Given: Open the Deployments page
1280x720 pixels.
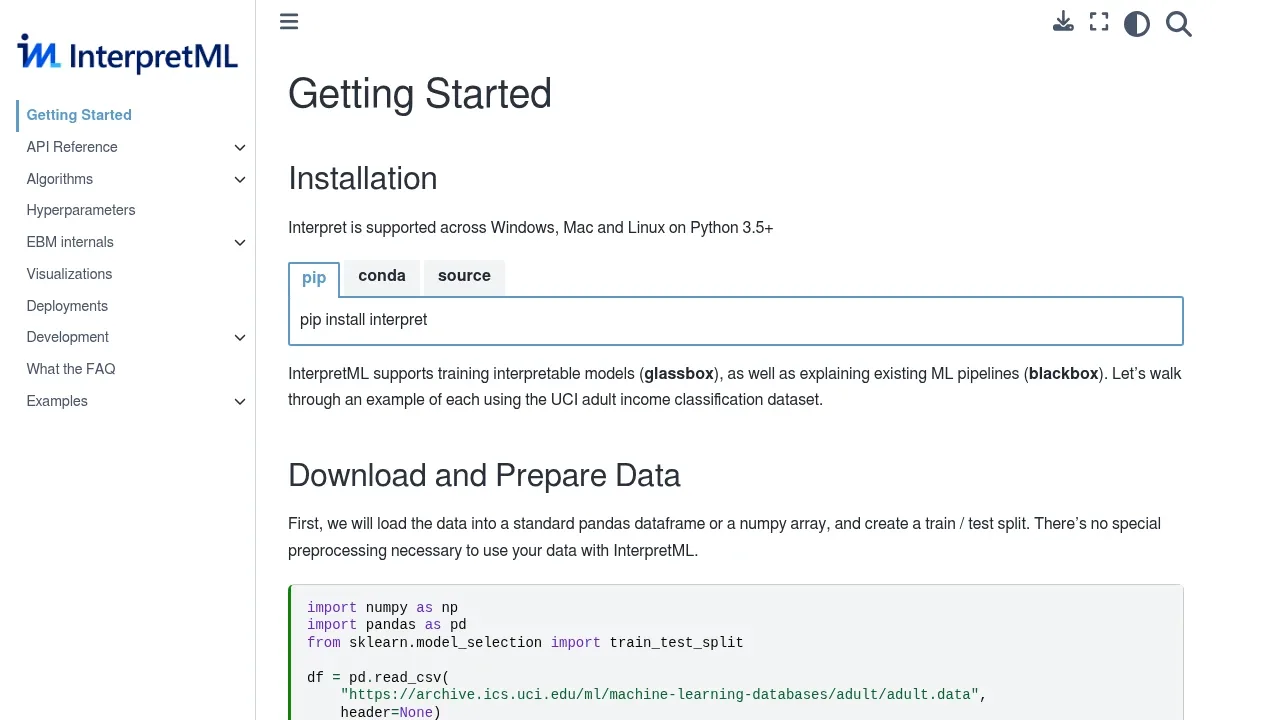Looking at the screenshot, I should 67,306.
